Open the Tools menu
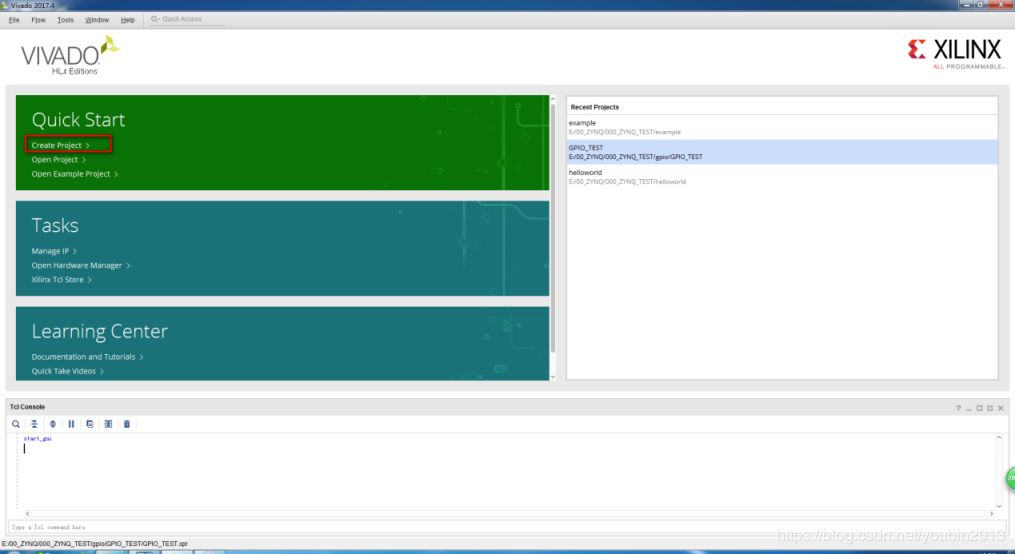The image size is (1015, 554). pyautogui.click(x=65, y=20)
